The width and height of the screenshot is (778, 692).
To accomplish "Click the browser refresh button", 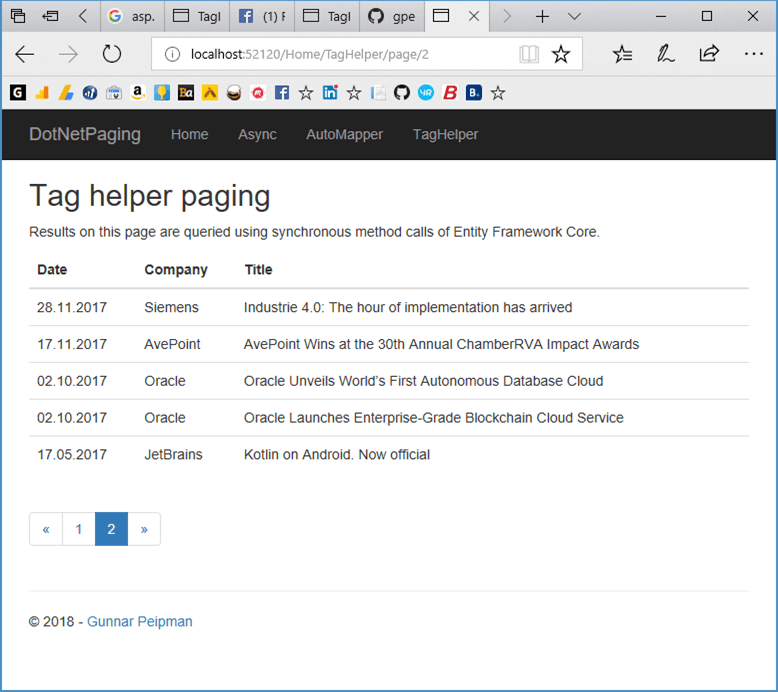I will click(112, 54).
